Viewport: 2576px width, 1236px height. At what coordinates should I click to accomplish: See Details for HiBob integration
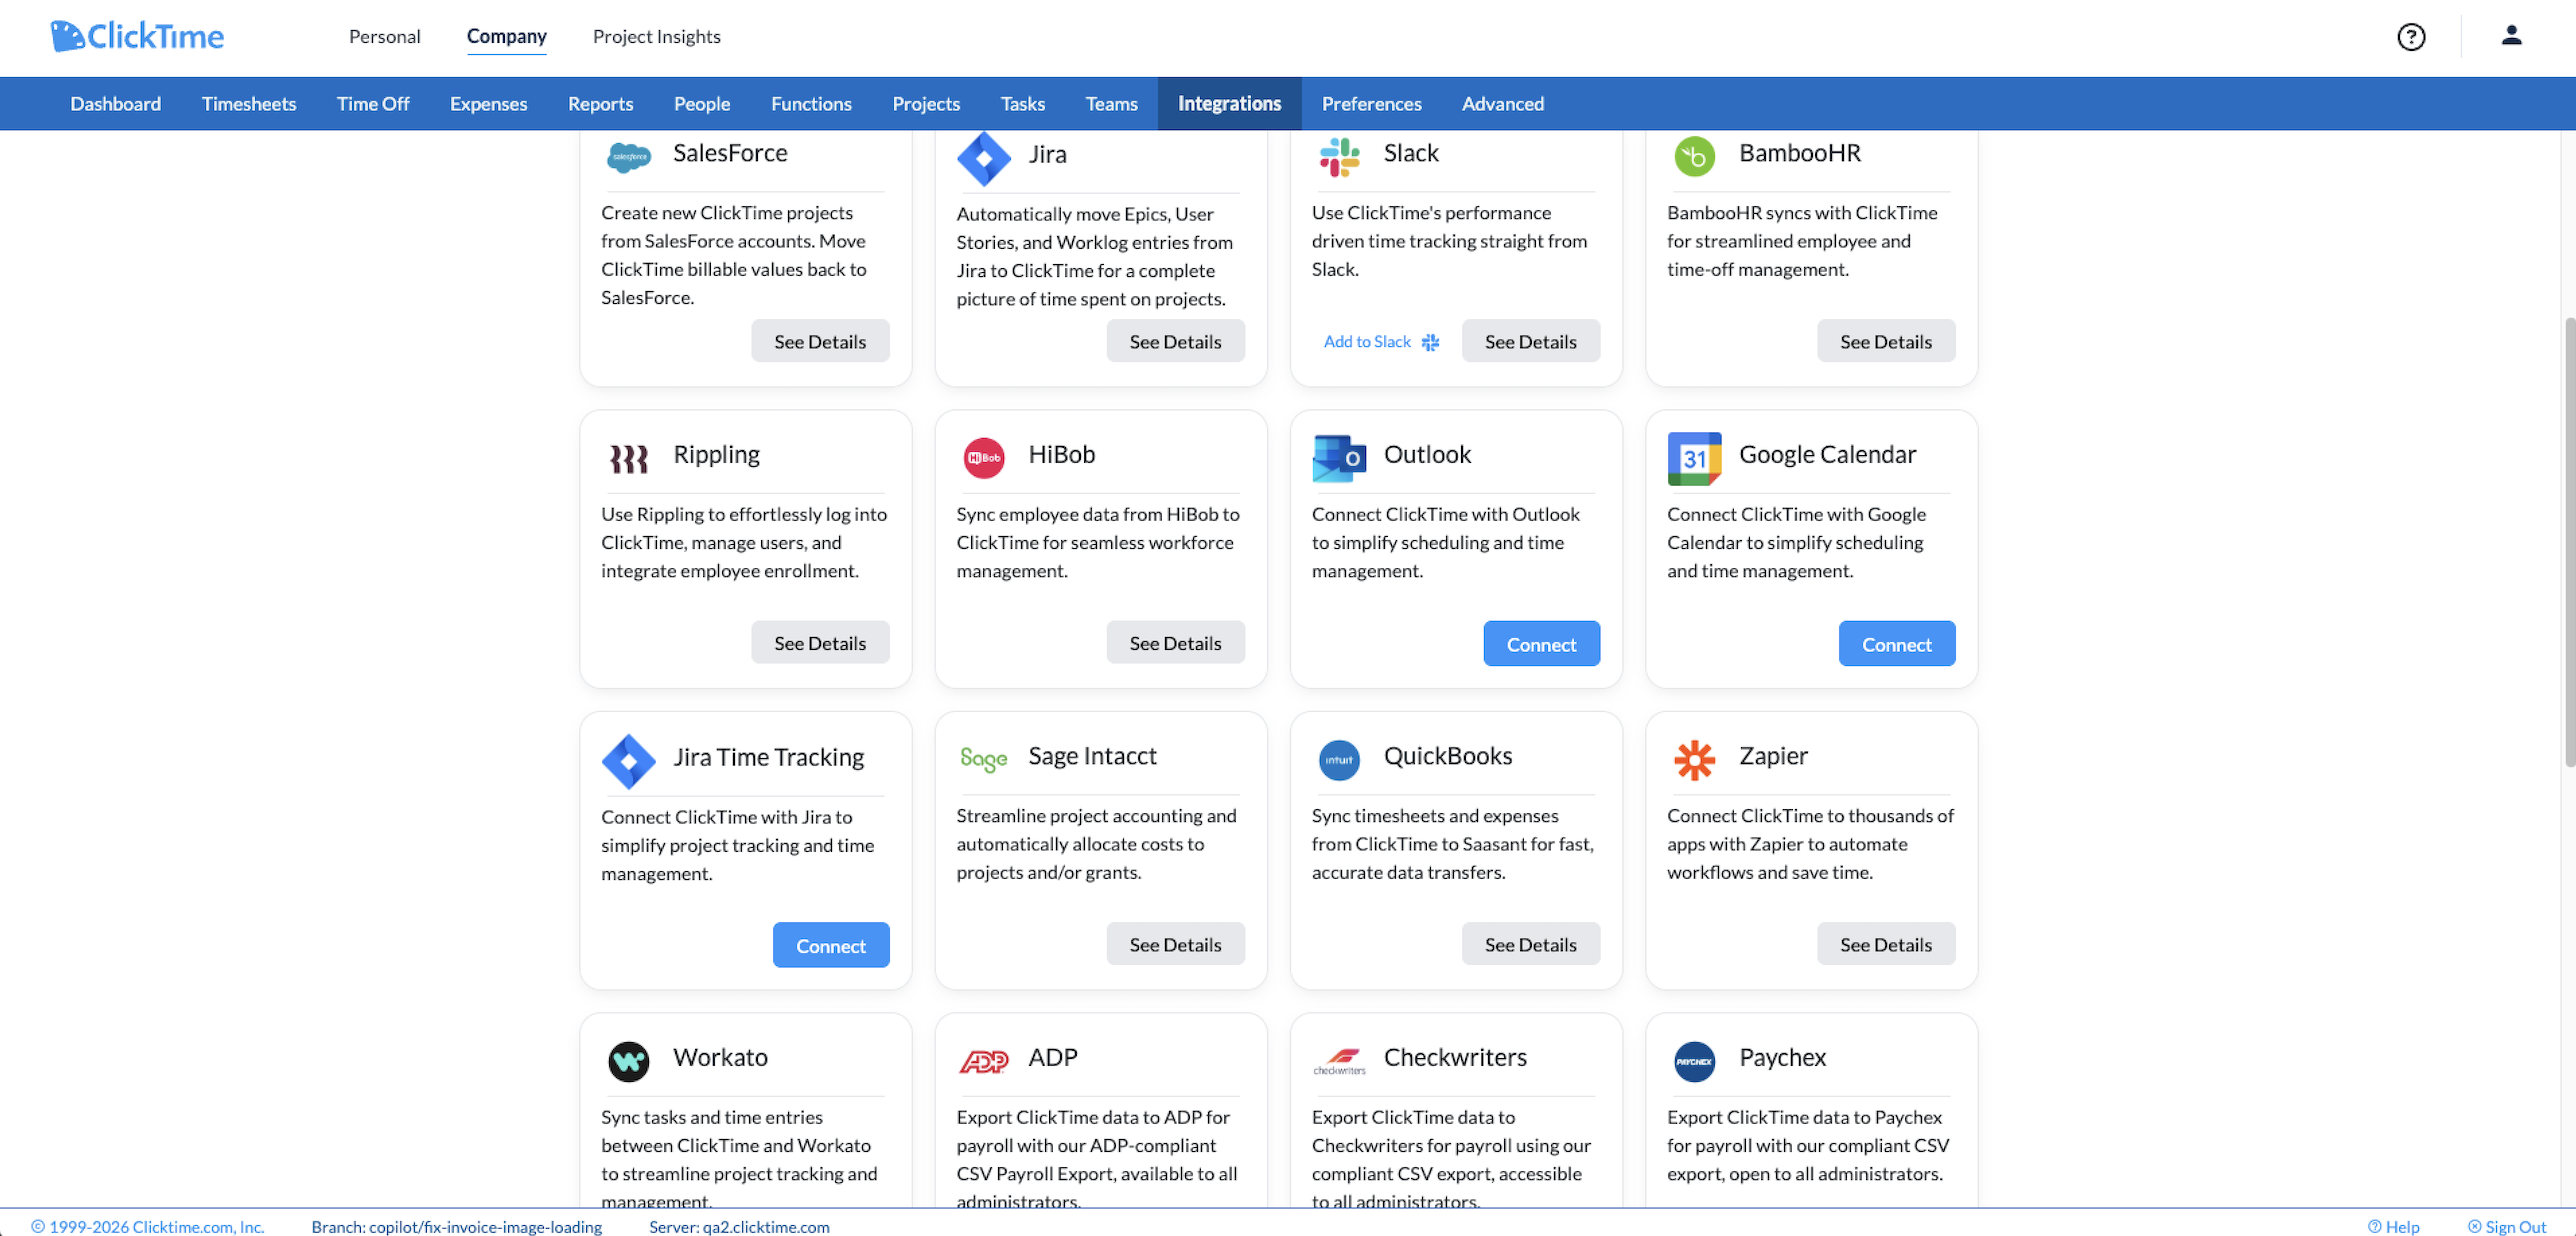click(x=1175, y=643)
